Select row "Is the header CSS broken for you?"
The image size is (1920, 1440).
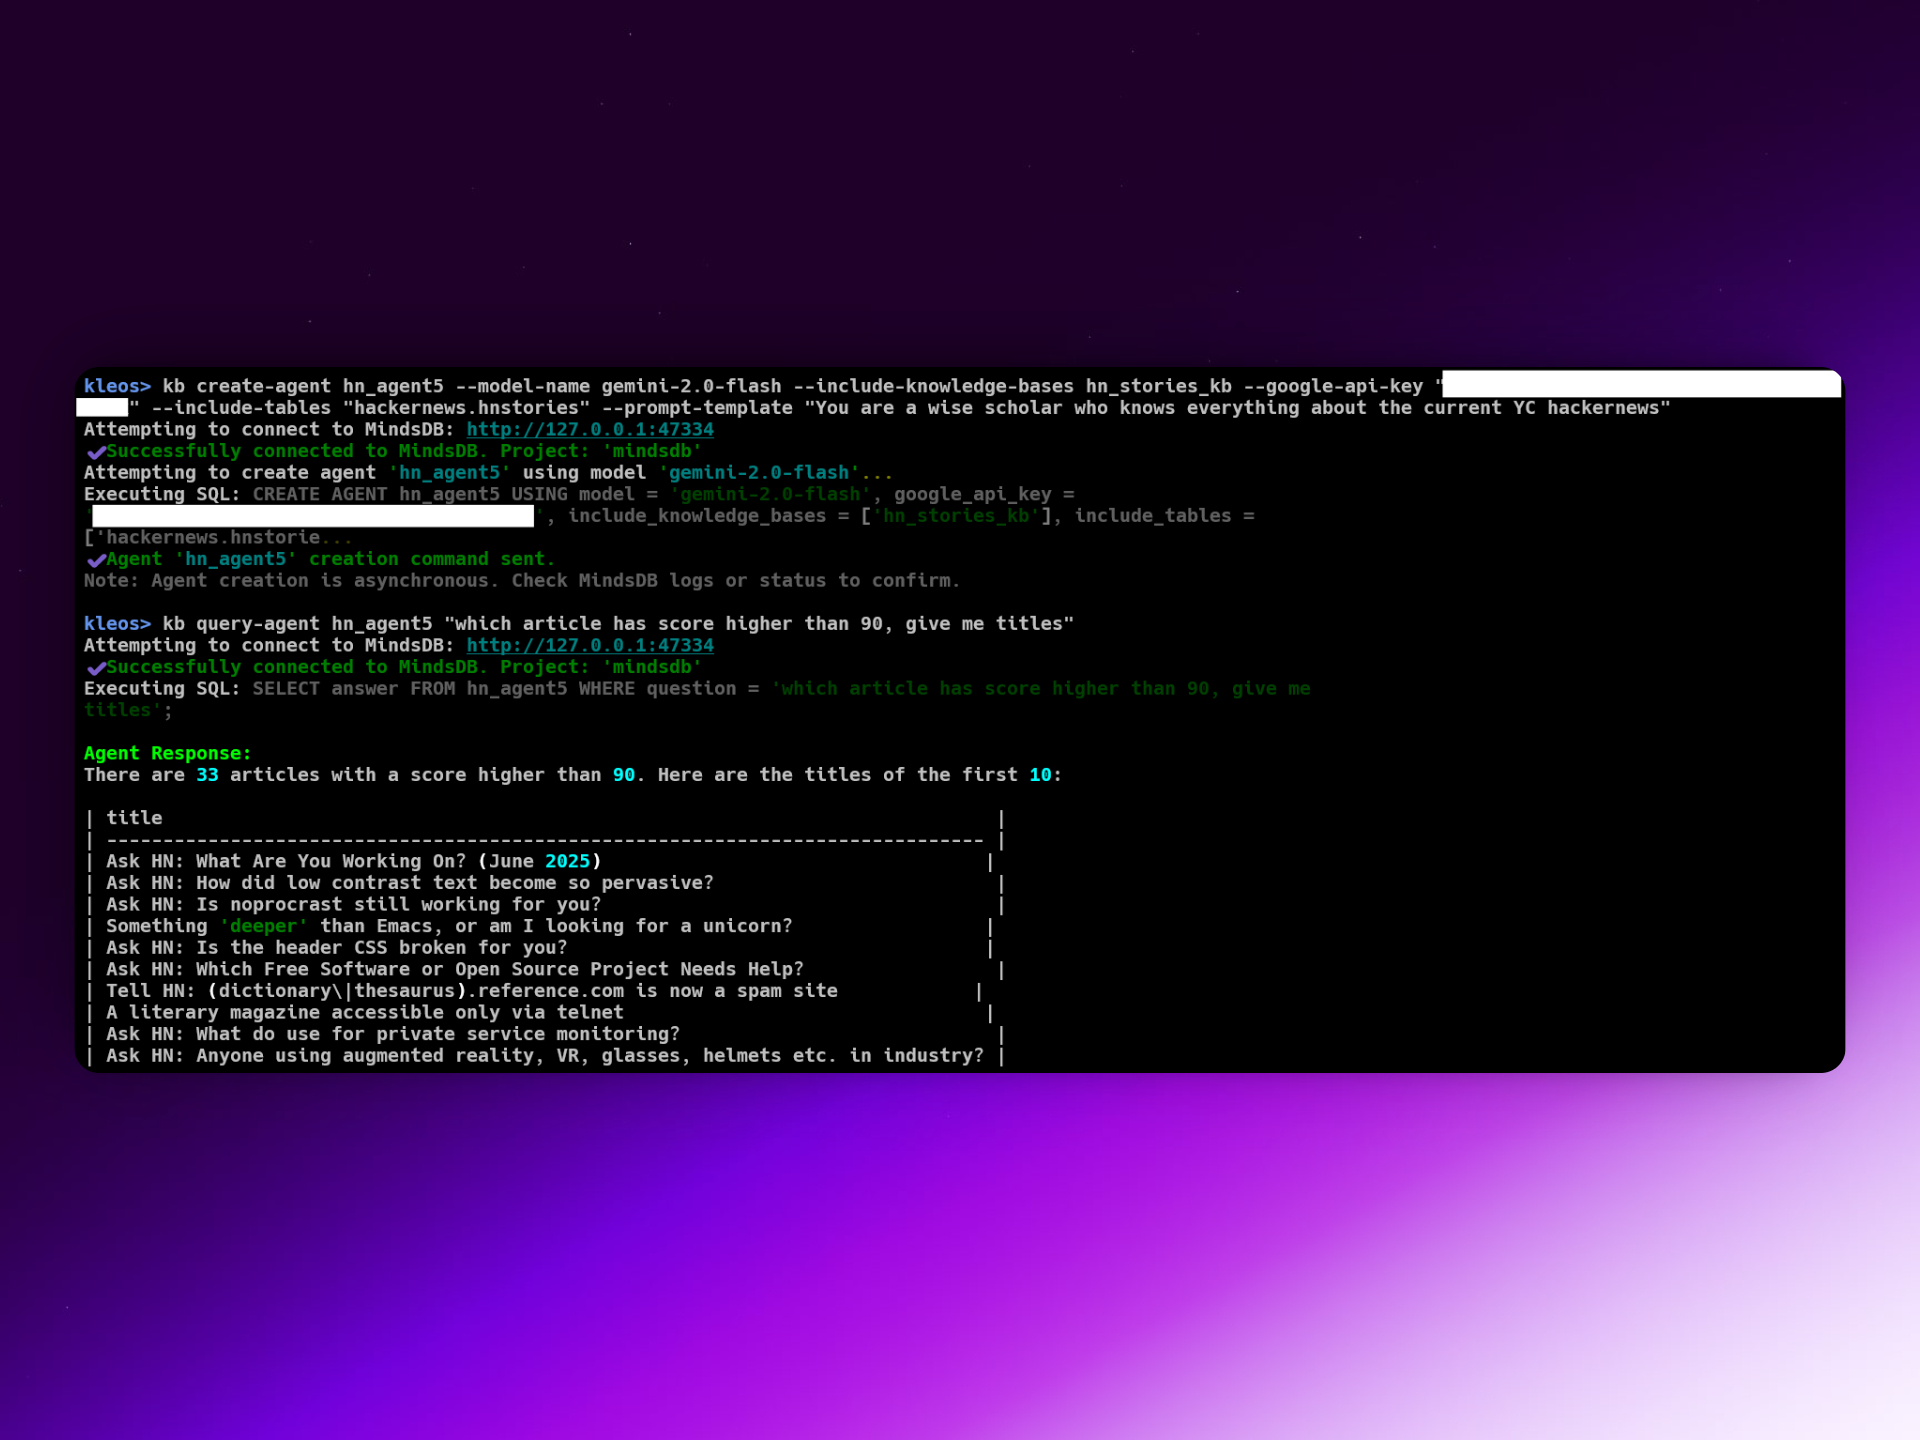540,948
